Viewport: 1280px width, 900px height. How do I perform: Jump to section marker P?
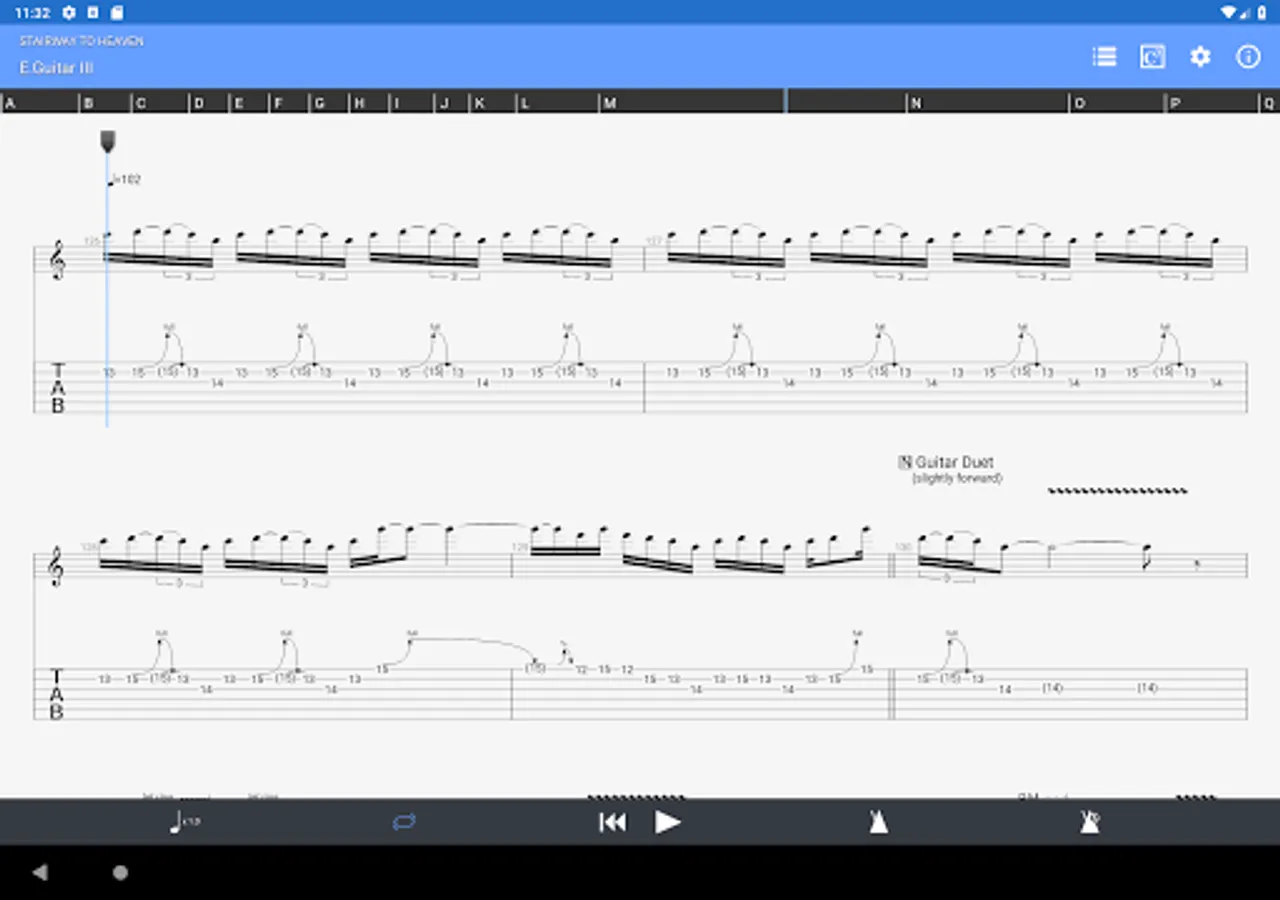[1175, 103]
